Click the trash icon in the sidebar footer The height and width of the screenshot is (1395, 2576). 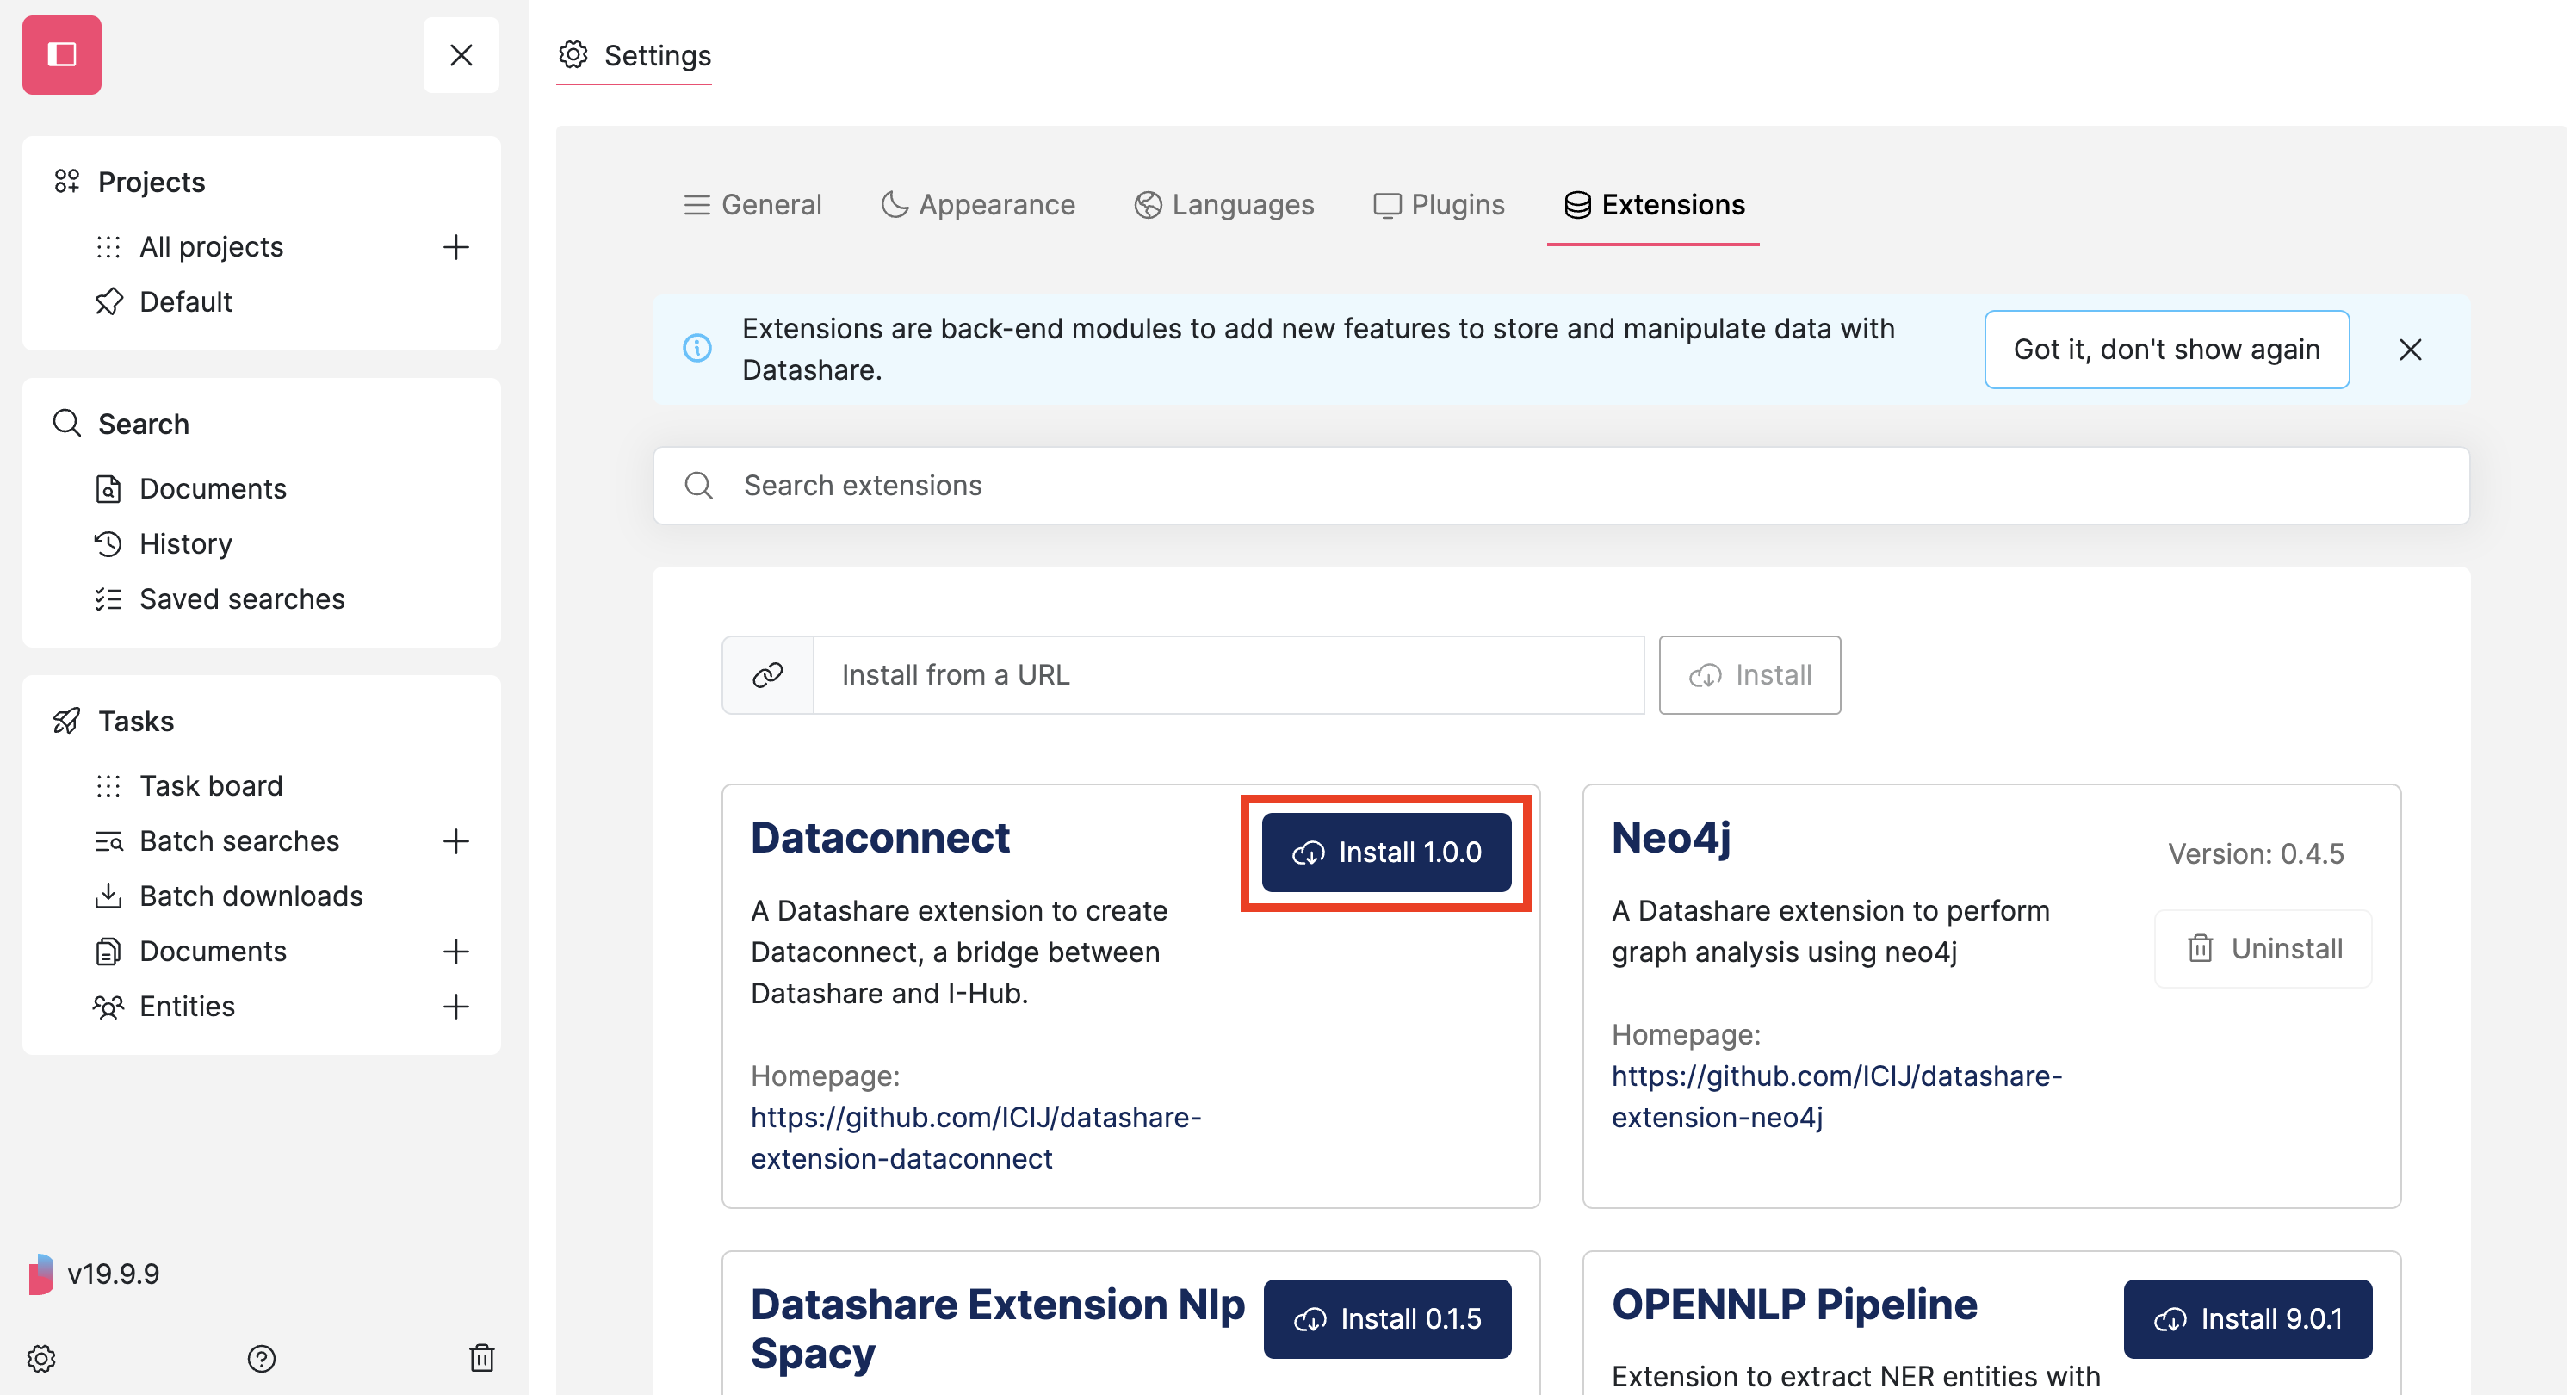pyautogui.click(x=483, y=1358)
